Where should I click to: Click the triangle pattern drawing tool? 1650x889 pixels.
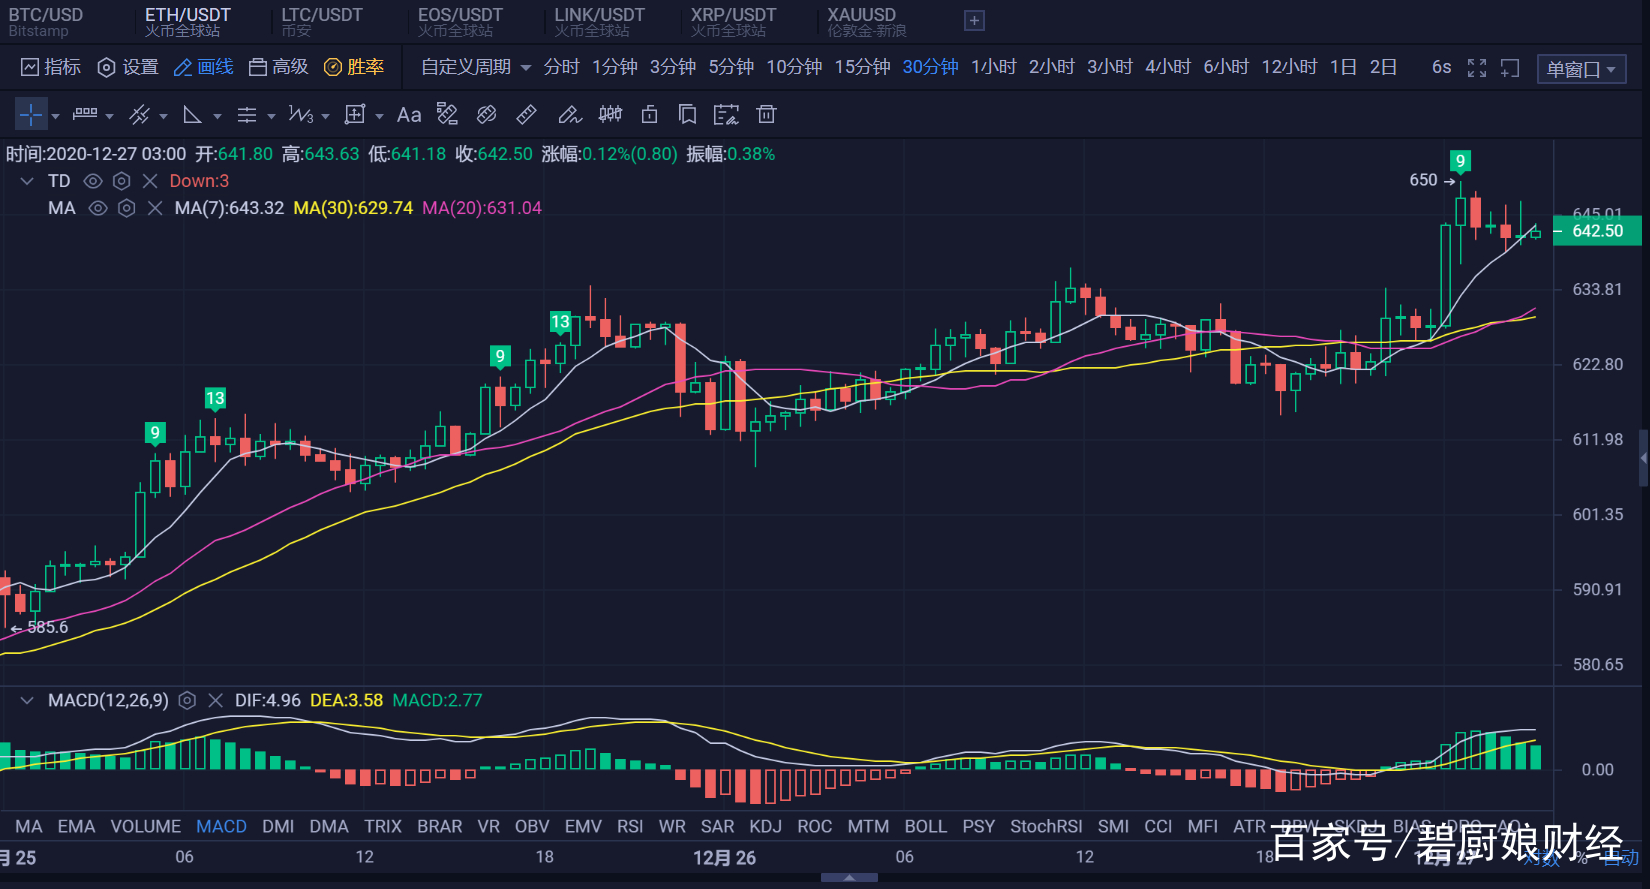coord(193,115)
